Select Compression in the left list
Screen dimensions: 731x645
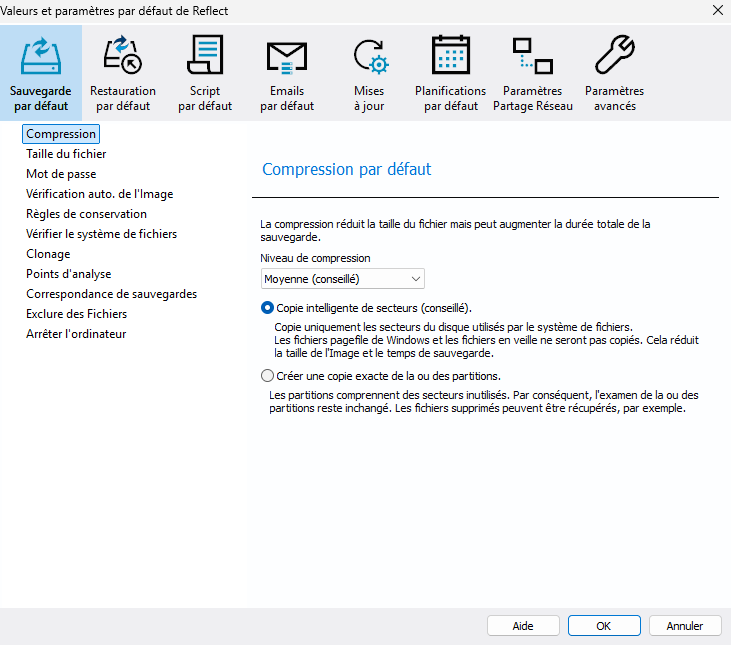(x=61, y=134)
